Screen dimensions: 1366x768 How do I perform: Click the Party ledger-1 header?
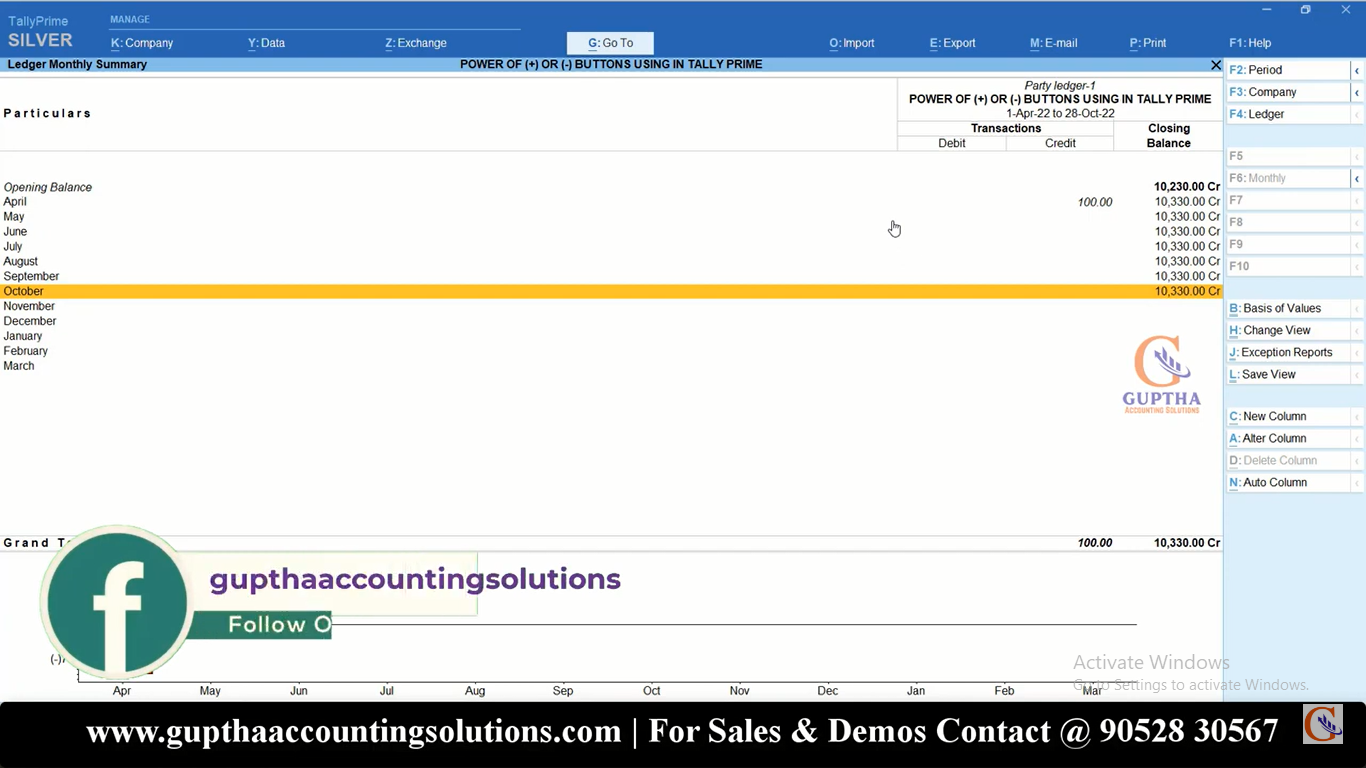(x=1060, y=86)
